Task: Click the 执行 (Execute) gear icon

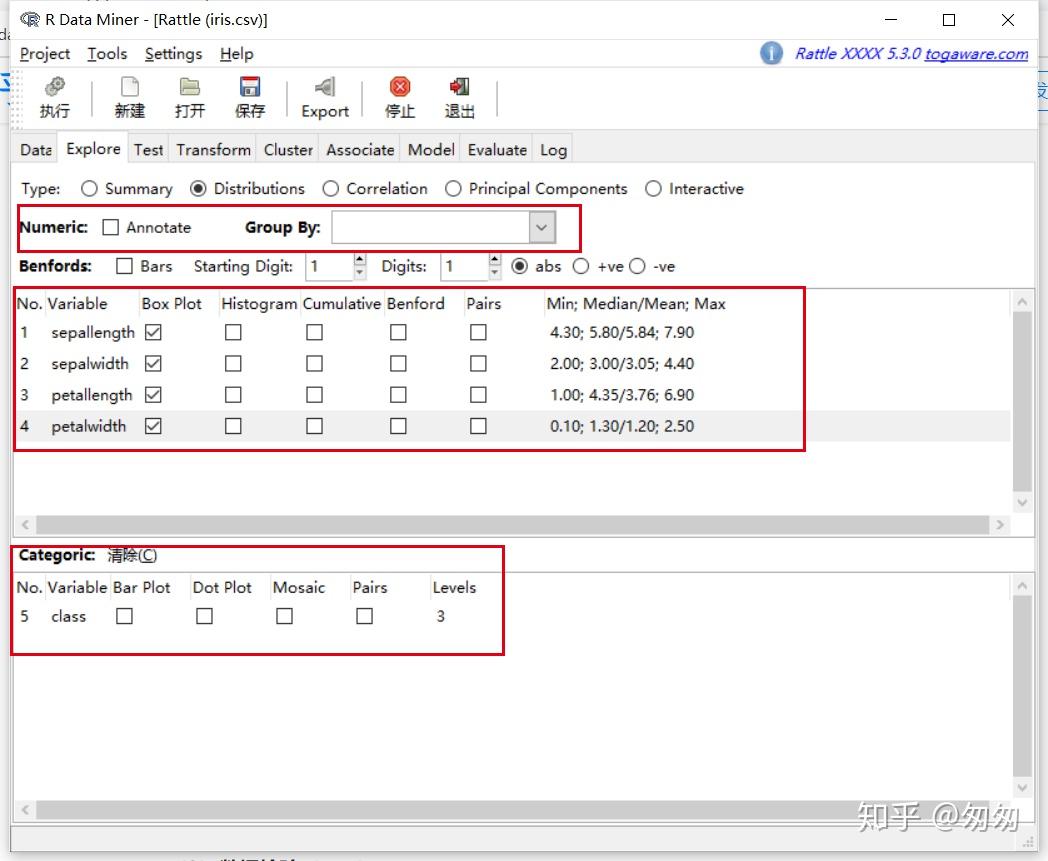Action: tap(55, 88)
